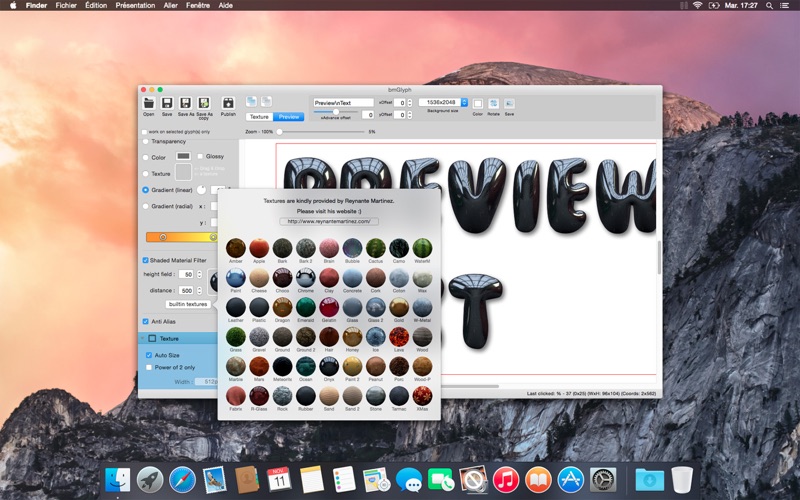
Task: Disable the Shaded Material Filter checkbox
Action: [x=145, y=260]
